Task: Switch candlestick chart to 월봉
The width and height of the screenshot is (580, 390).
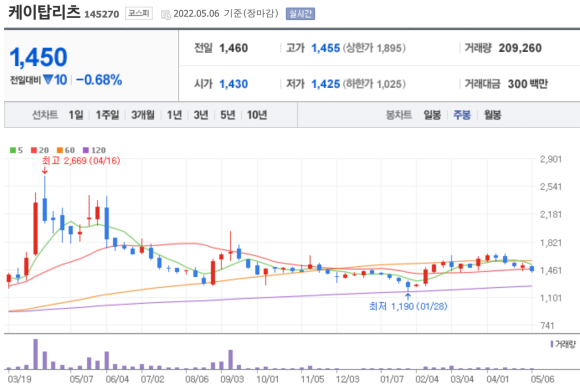Action: click(492, 115)
